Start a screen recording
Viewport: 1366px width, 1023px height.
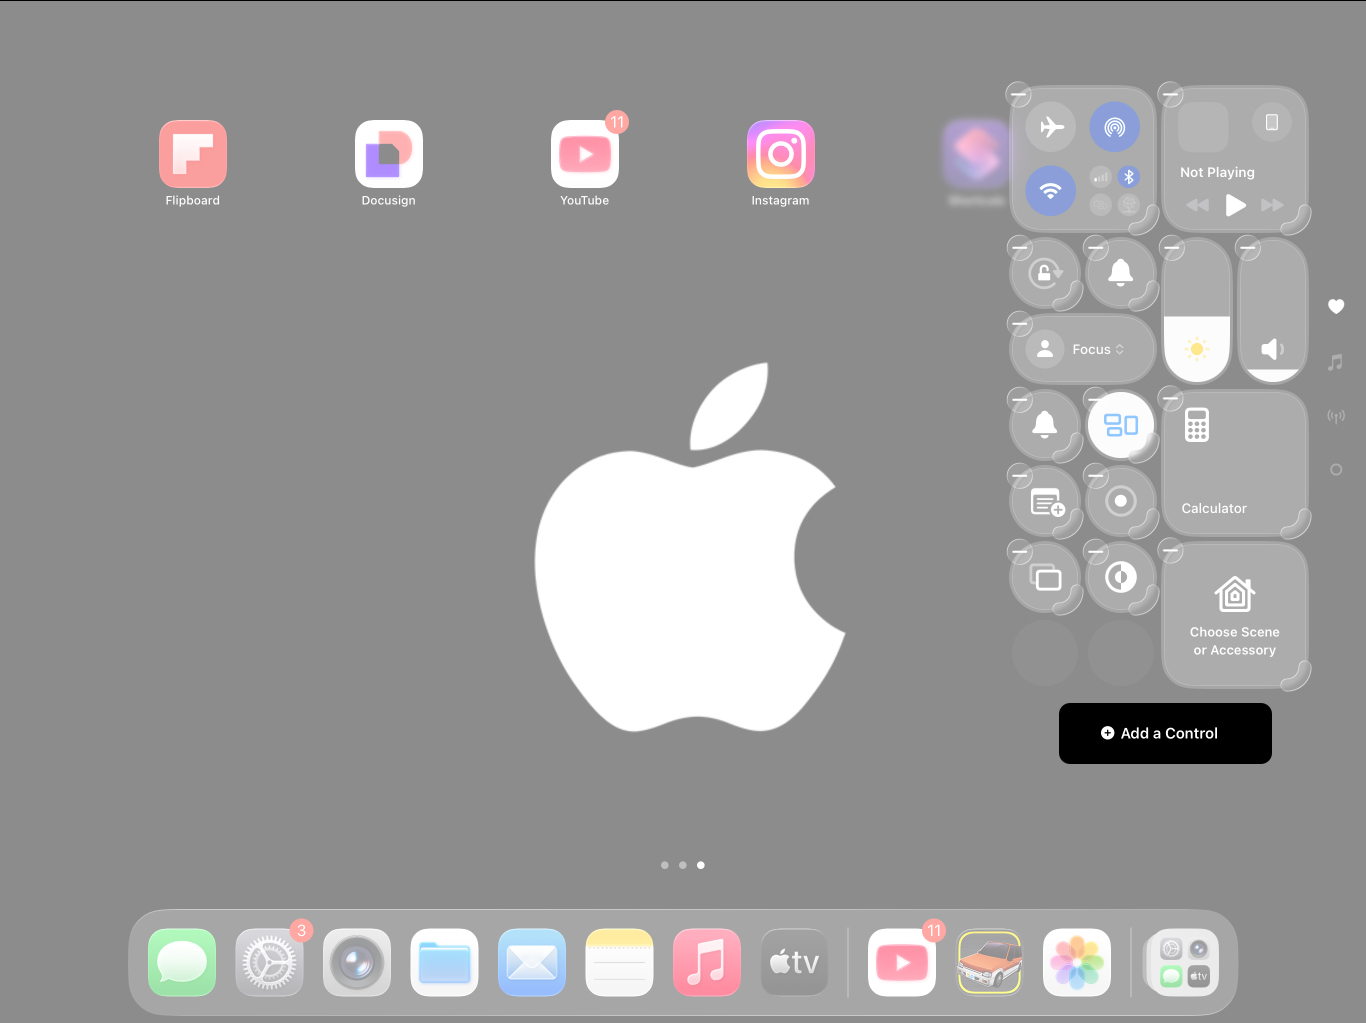1121,501
